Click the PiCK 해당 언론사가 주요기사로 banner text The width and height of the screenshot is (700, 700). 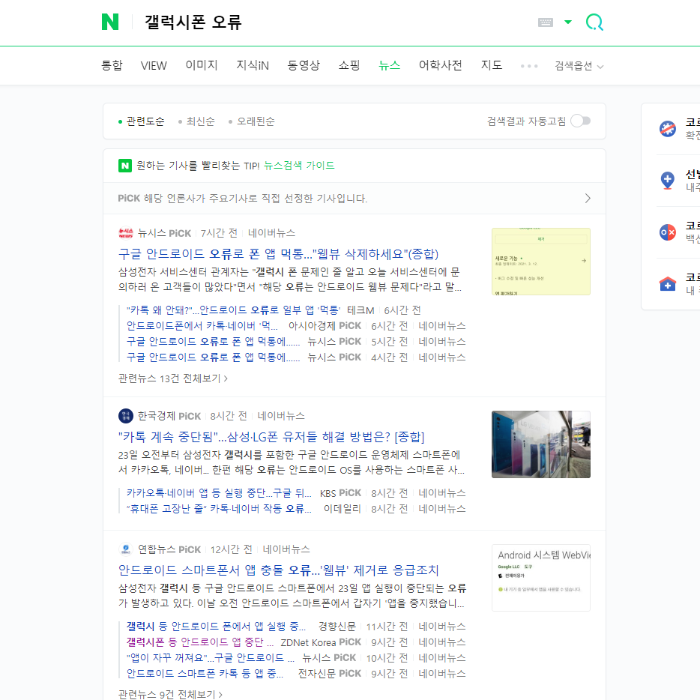click(x=242, y=198)
